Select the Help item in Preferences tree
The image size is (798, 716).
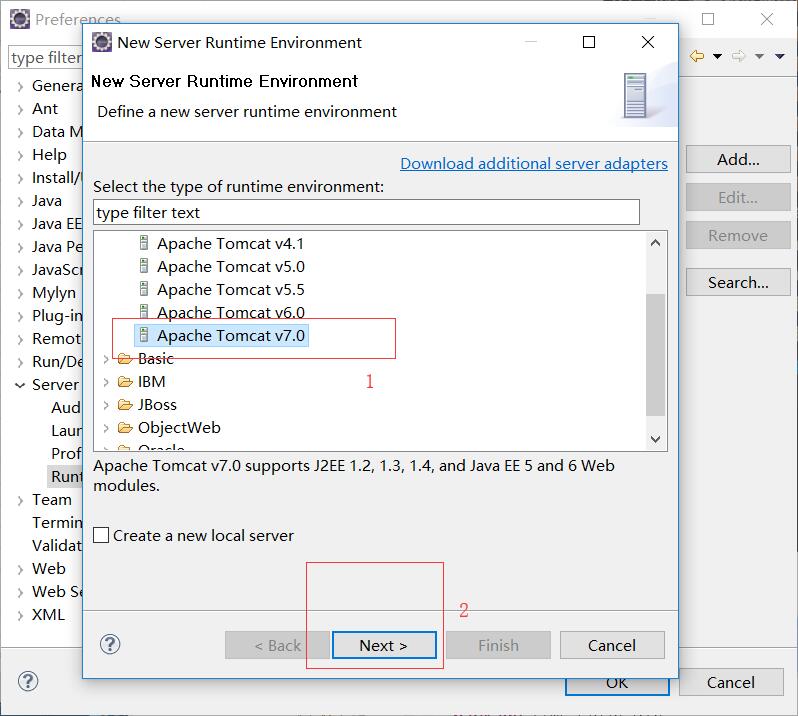pos(49,154)
